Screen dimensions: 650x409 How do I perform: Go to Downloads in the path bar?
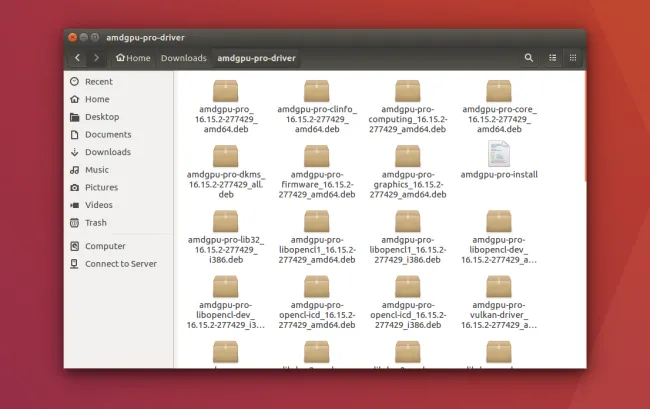[x=185, y=58]
